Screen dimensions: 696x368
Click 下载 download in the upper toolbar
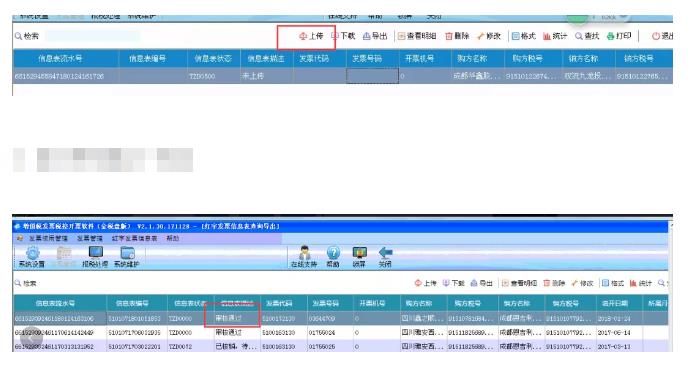point(343,36)
